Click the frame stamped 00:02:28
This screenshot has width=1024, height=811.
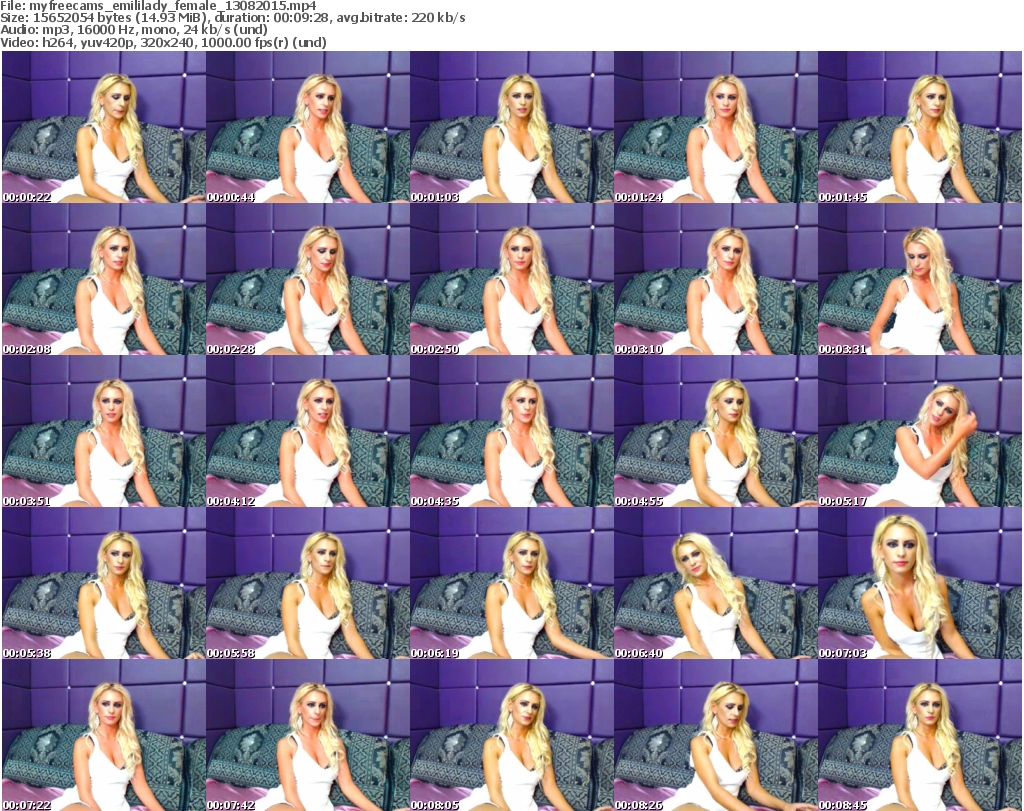(x=308, y=279)
